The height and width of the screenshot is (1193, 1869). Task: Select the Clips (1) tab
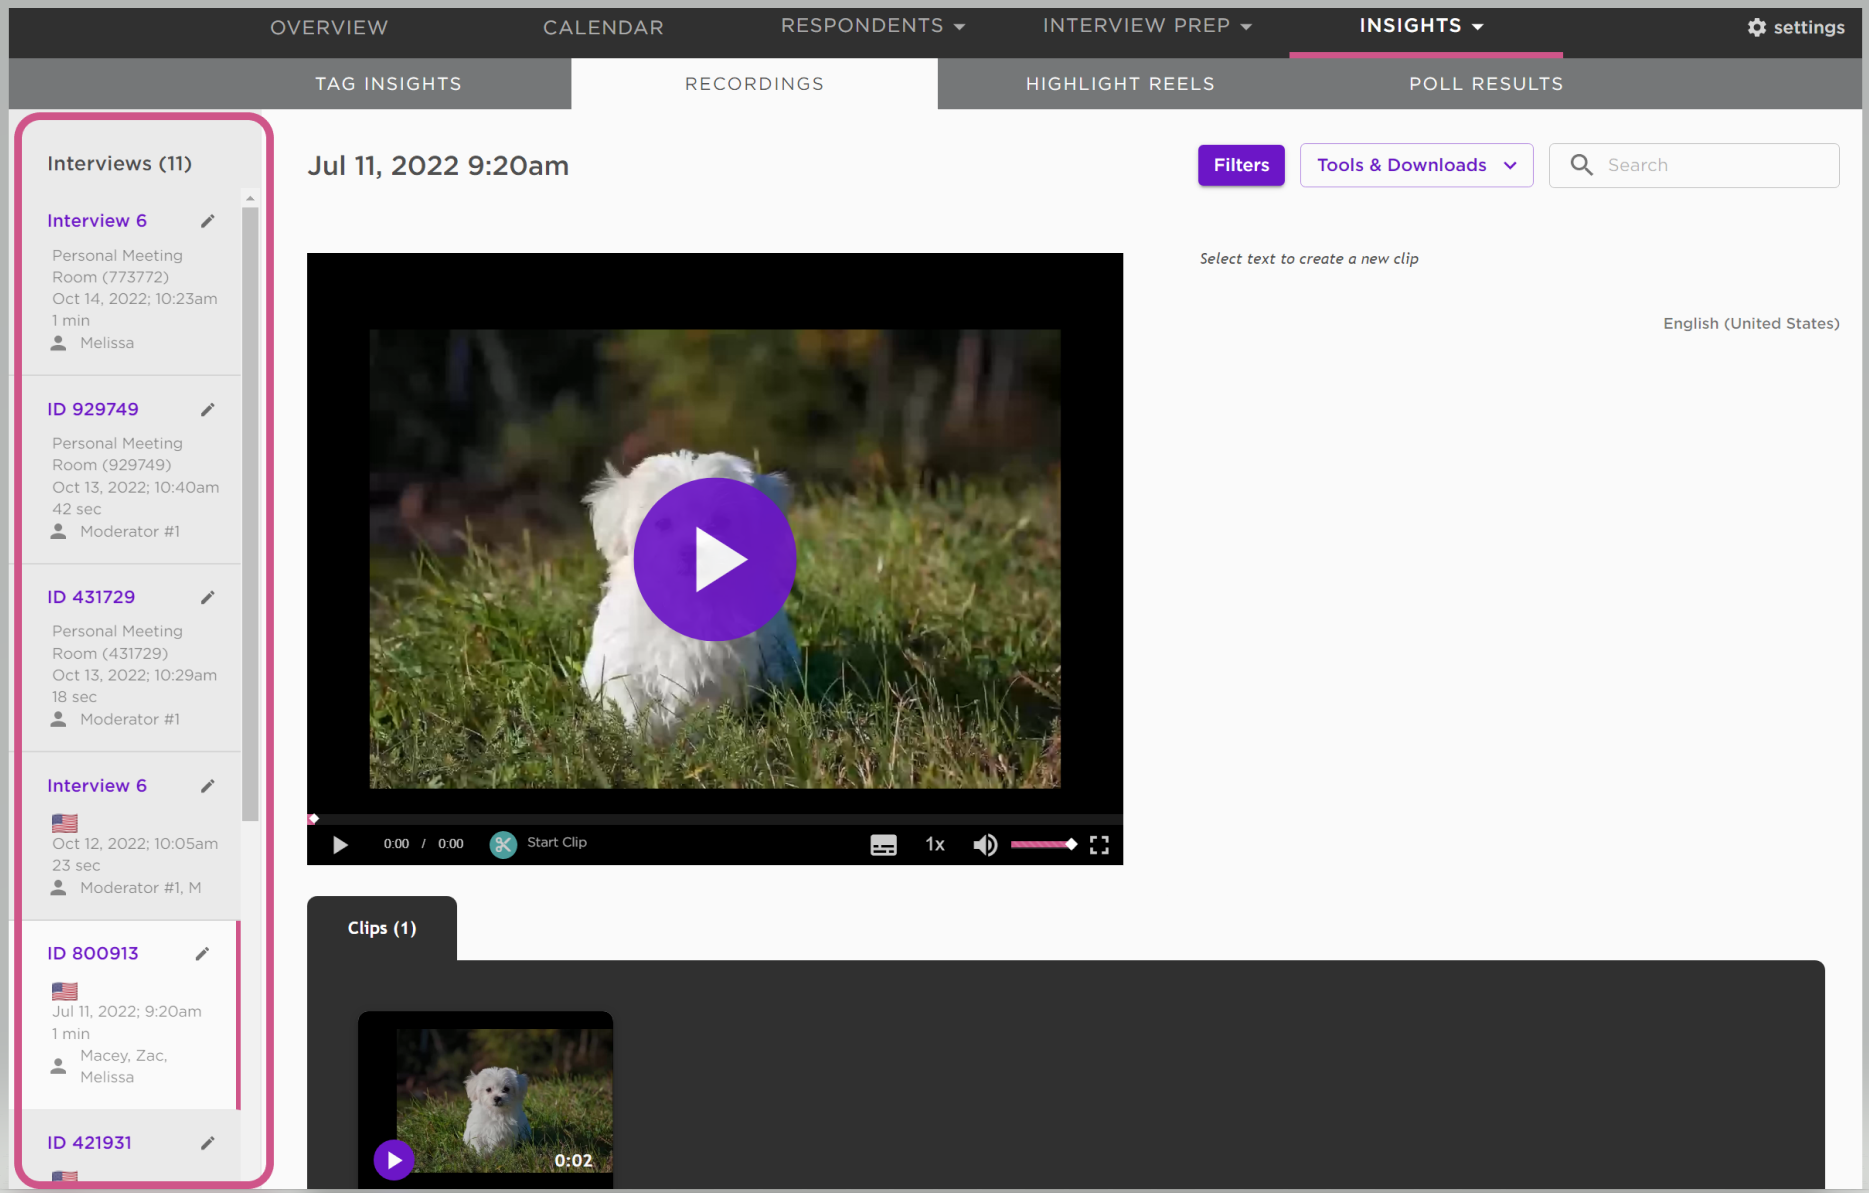382,928
